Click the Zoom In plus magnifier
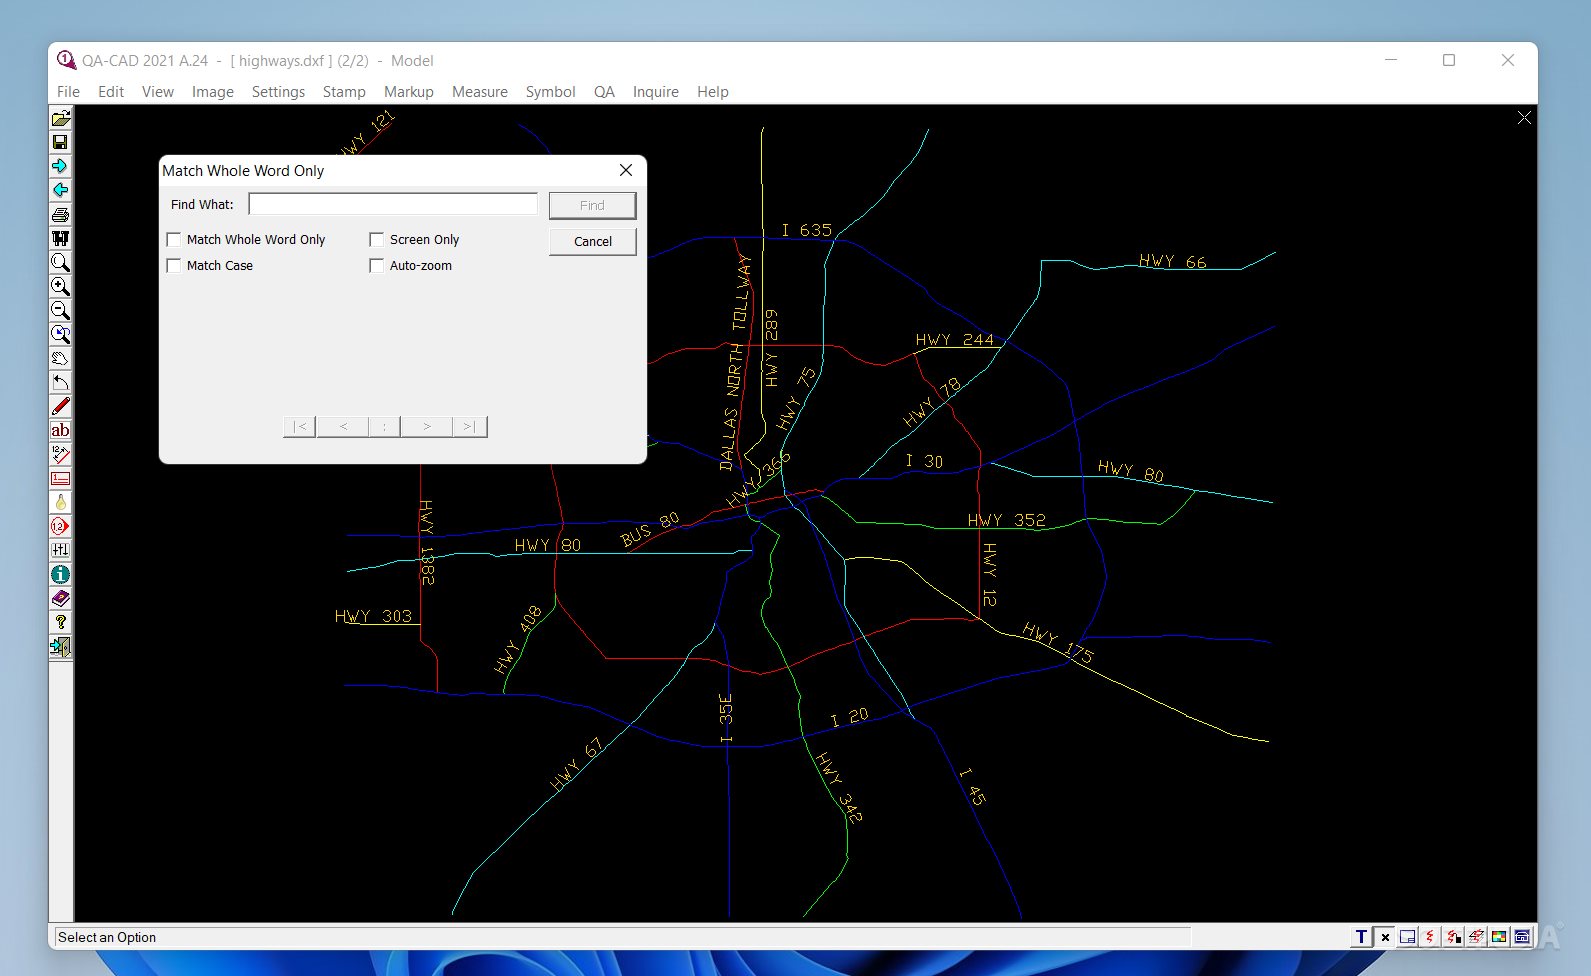 [x=60, y=286]
